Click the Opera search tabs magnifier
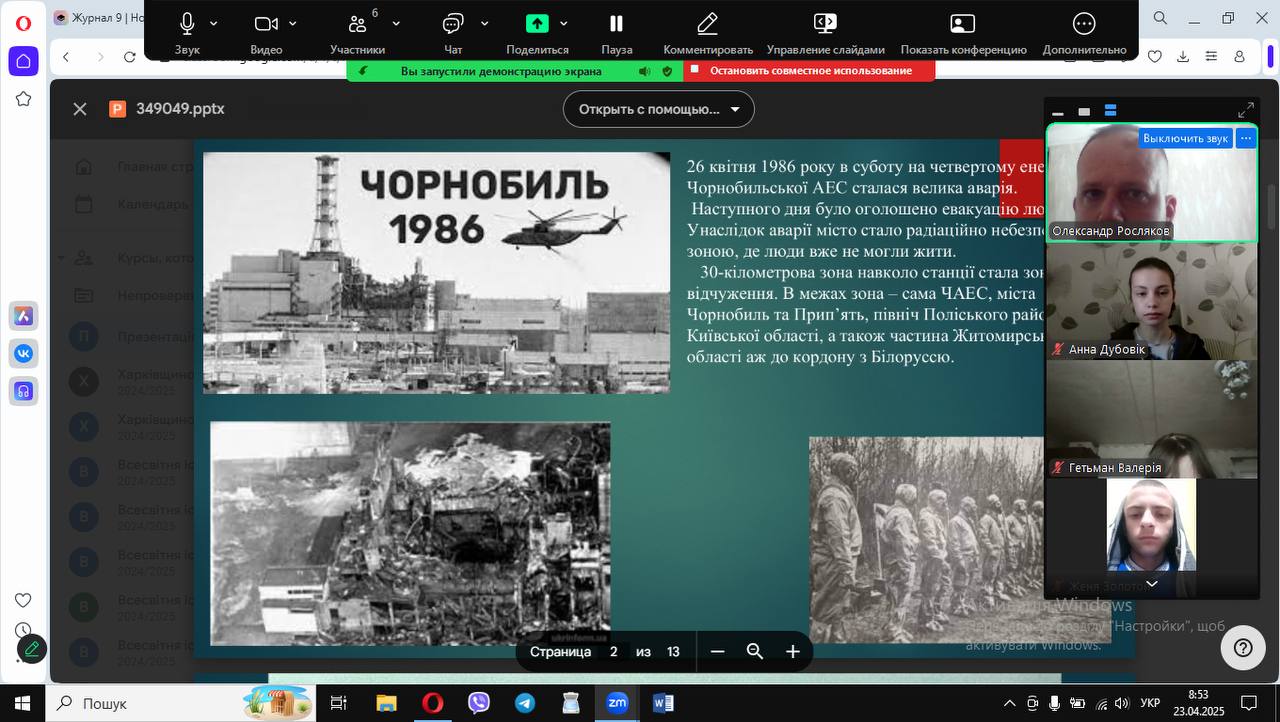Screen dimensions: 1280x722 coord(1160,18)
